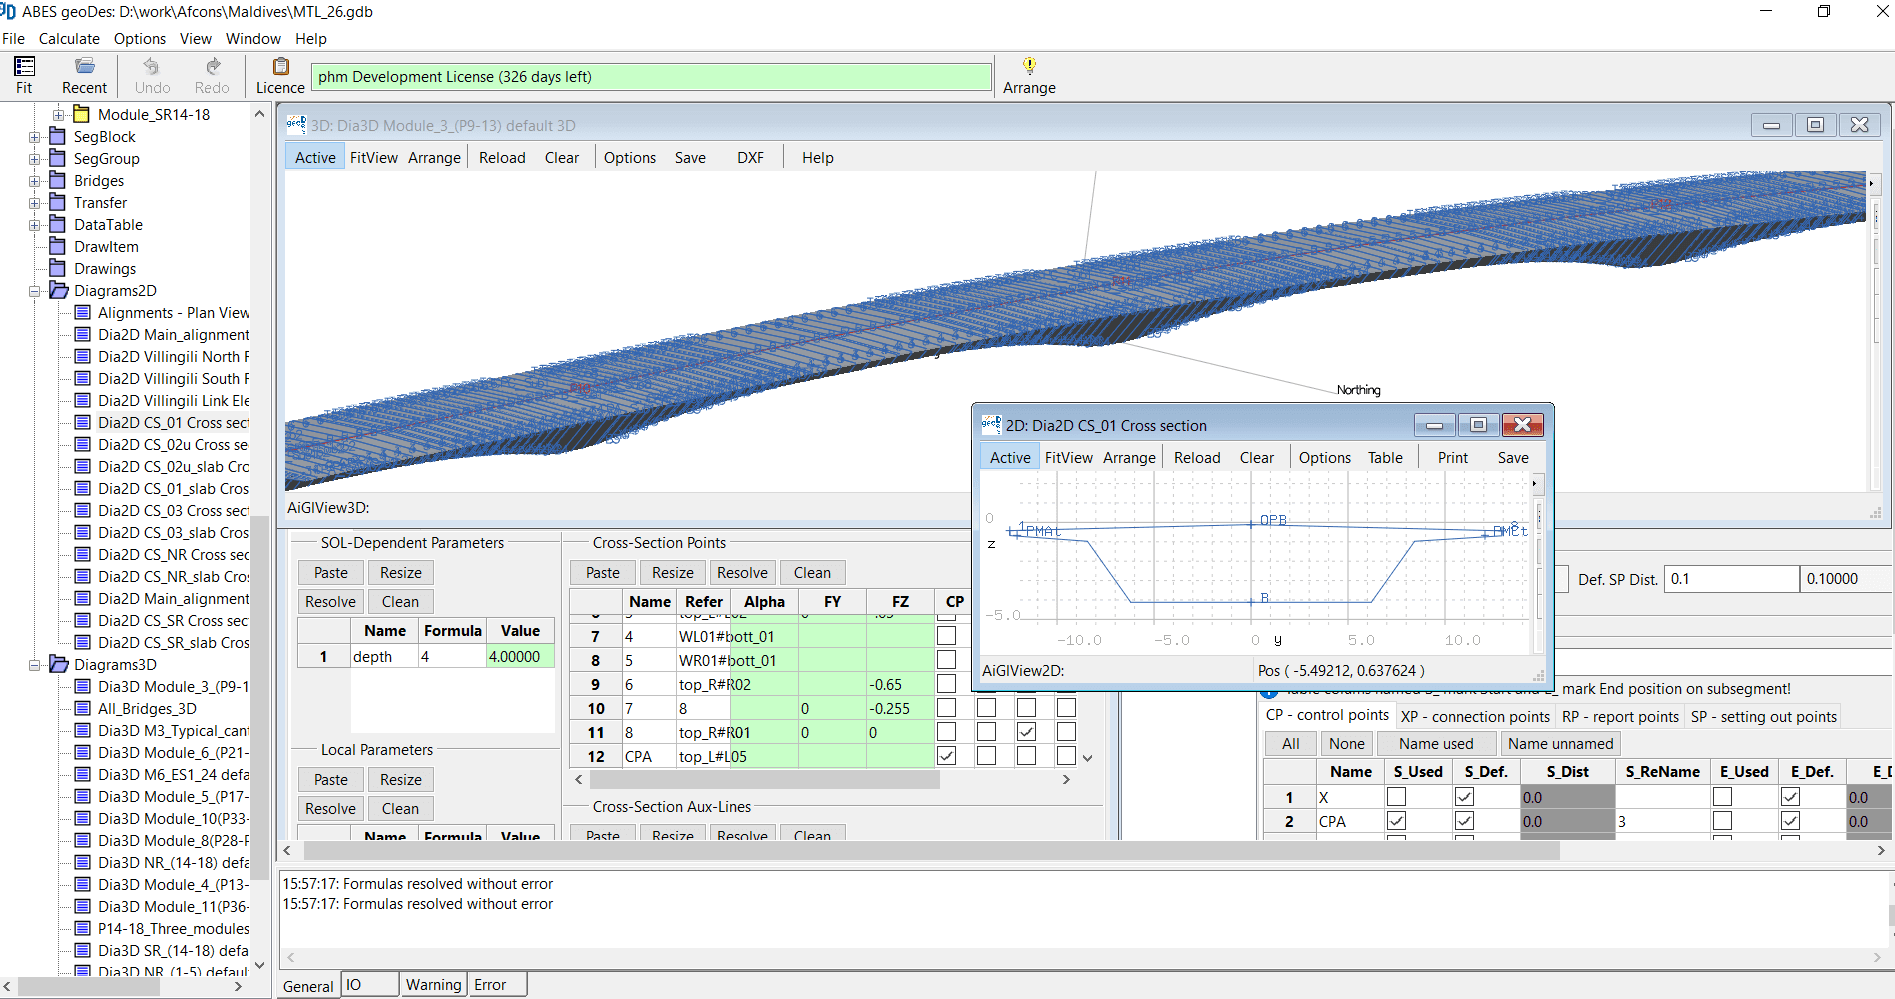Open the Calculate menu

click(69, 39)
